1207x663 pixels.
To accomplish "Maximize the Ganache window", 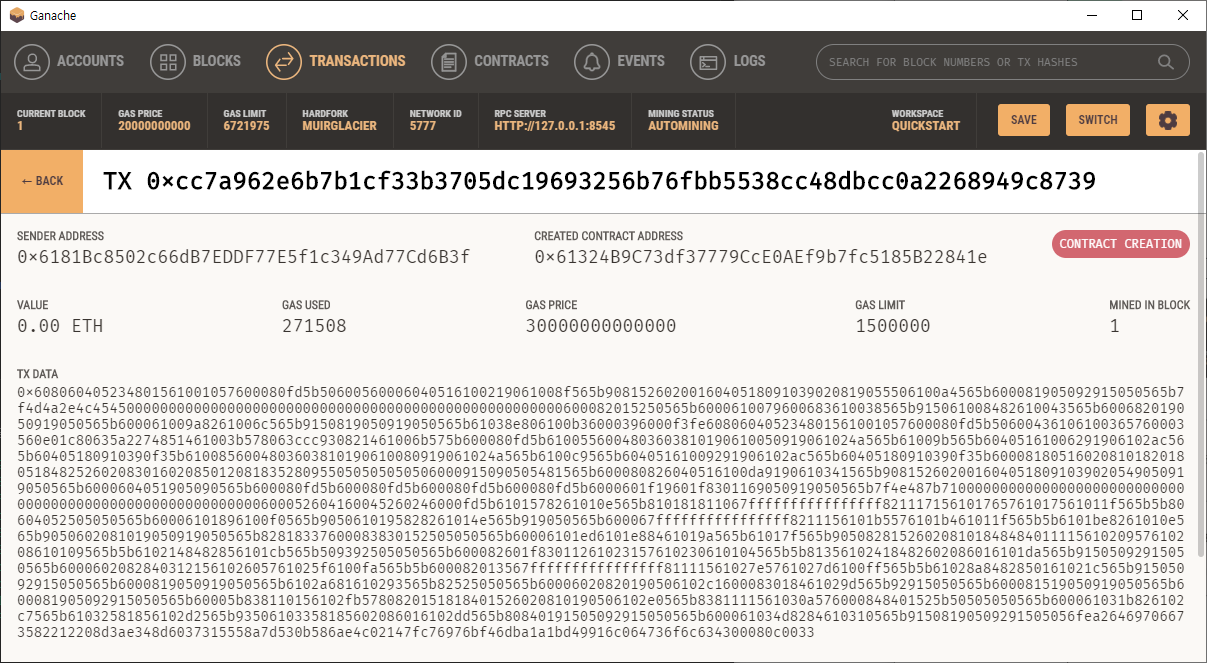I will pos(1137,15).
